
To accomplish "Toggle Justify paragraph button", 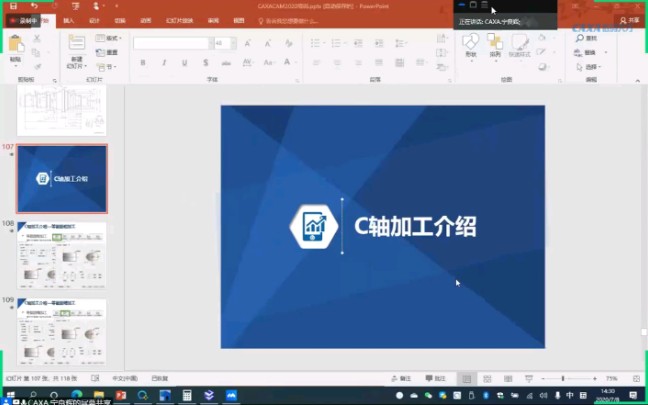I will pos(379,62).
